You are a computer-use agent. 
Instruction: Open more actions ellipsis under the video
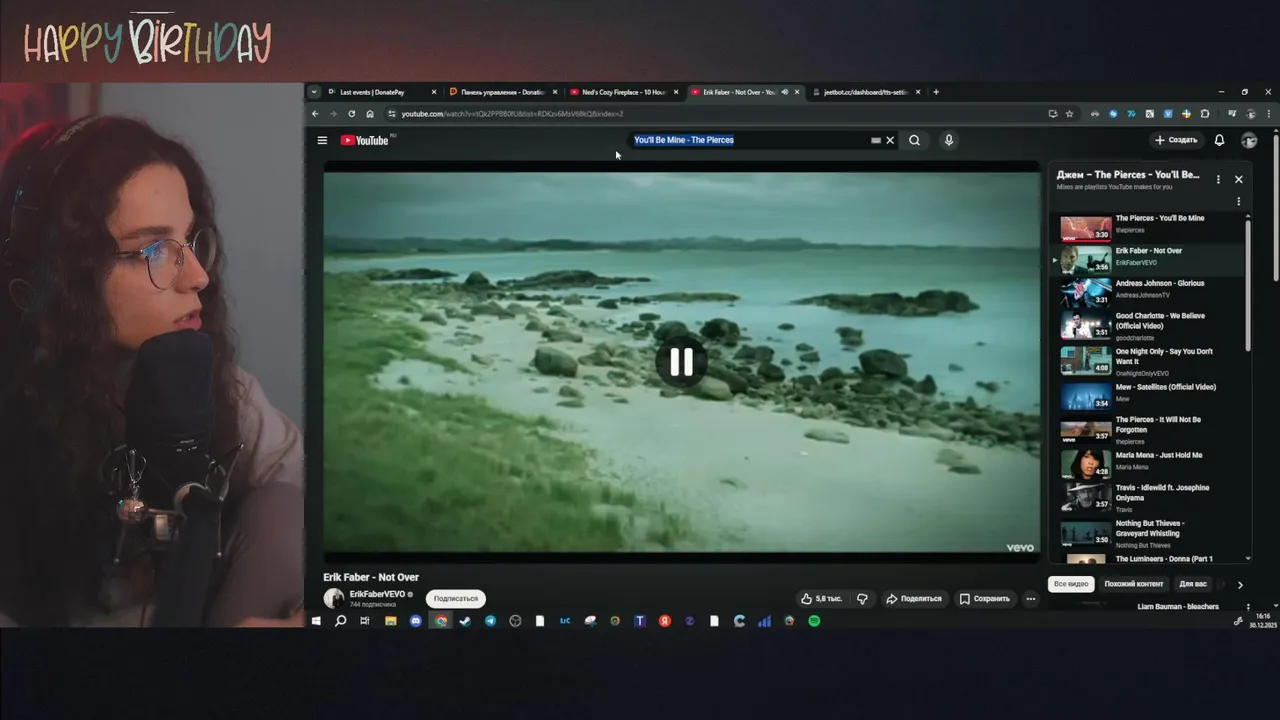(x=1030, y=598)
